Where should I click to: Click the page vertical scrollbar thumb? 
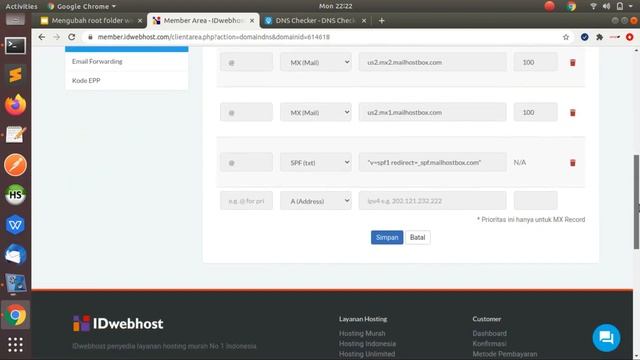pos(636,202)
